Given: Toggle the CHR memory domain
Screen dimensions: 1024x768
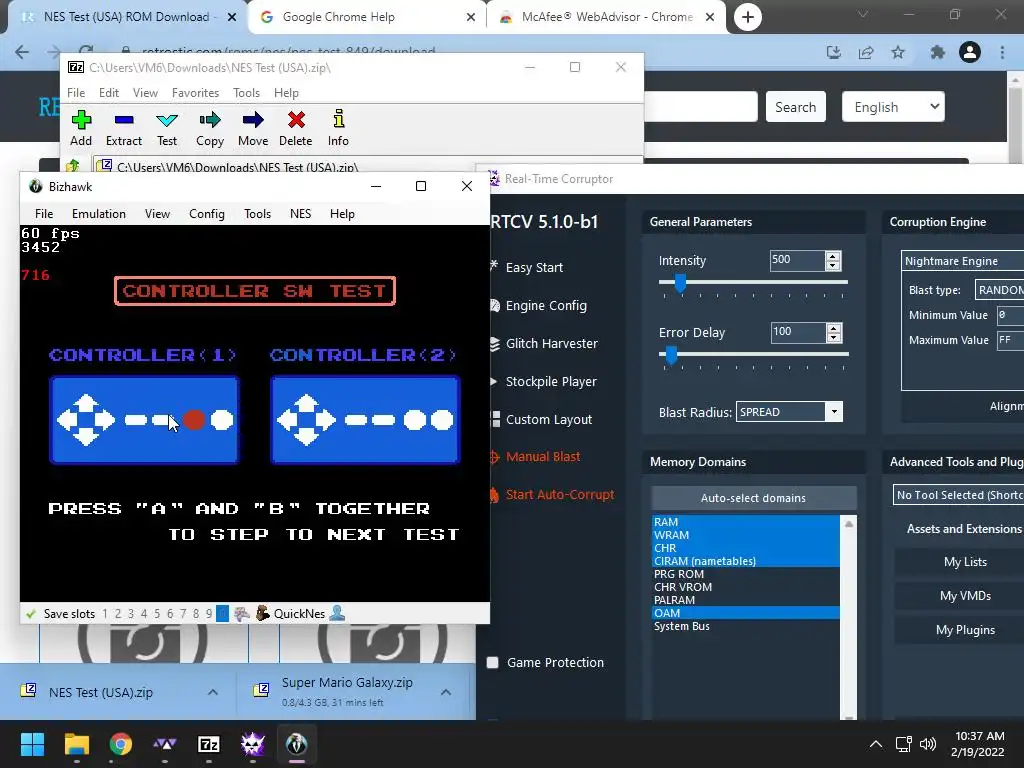Looking at the screenshot, I should (745, 548).
